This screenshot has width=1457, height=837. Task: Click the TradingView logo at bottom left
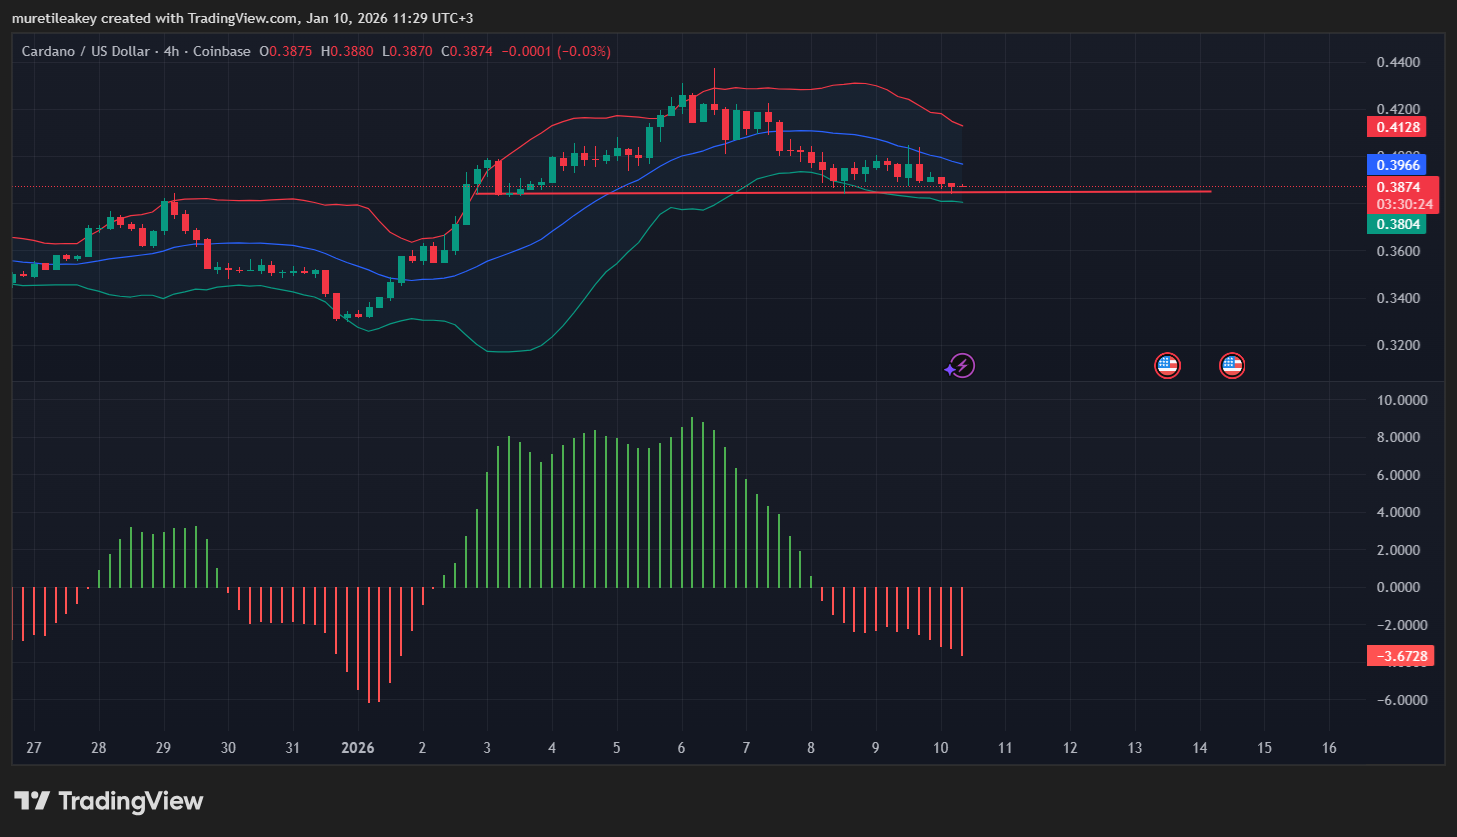tap(108, 801)
